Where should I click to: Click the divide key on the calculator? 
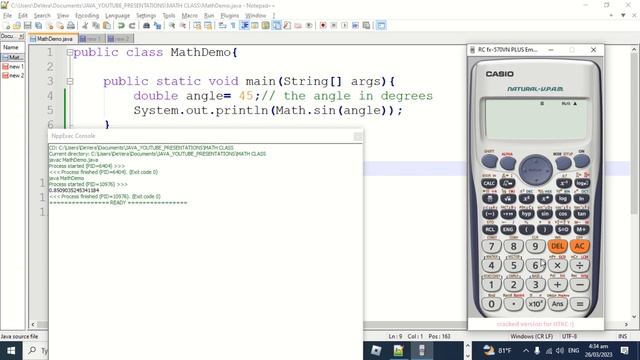(580, 266)
